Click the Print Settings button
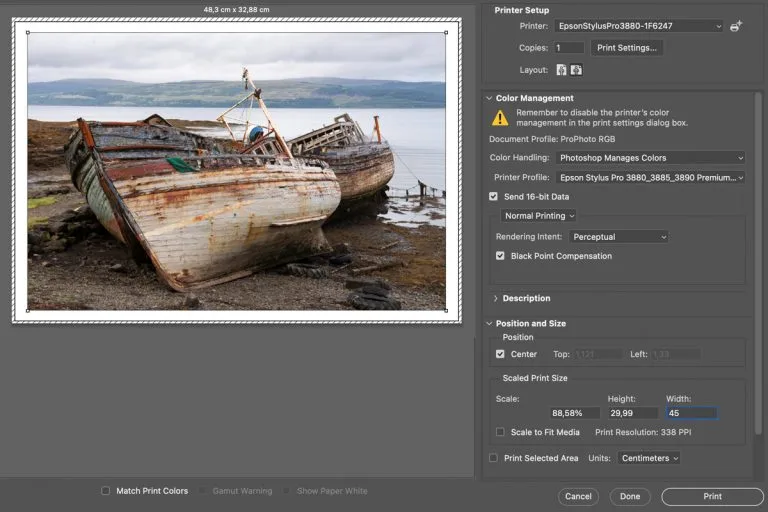 (x=627, y=48)
